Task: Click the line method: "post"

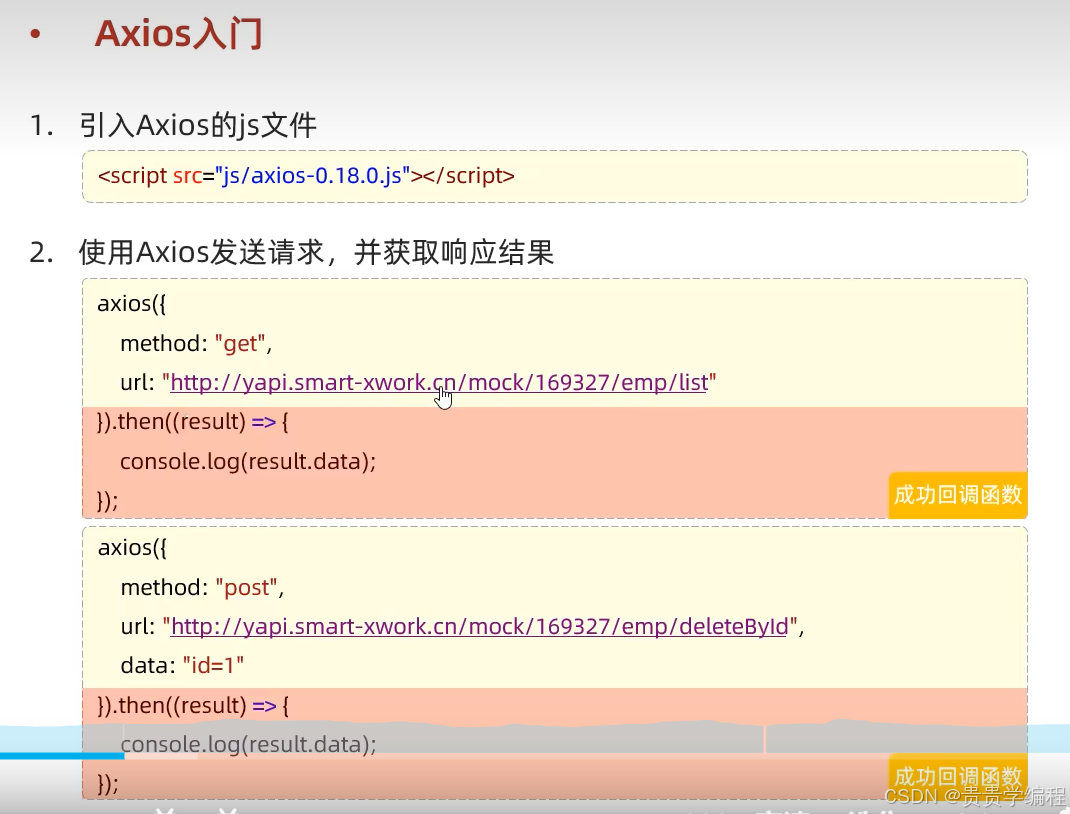Action: click(202, 587)
